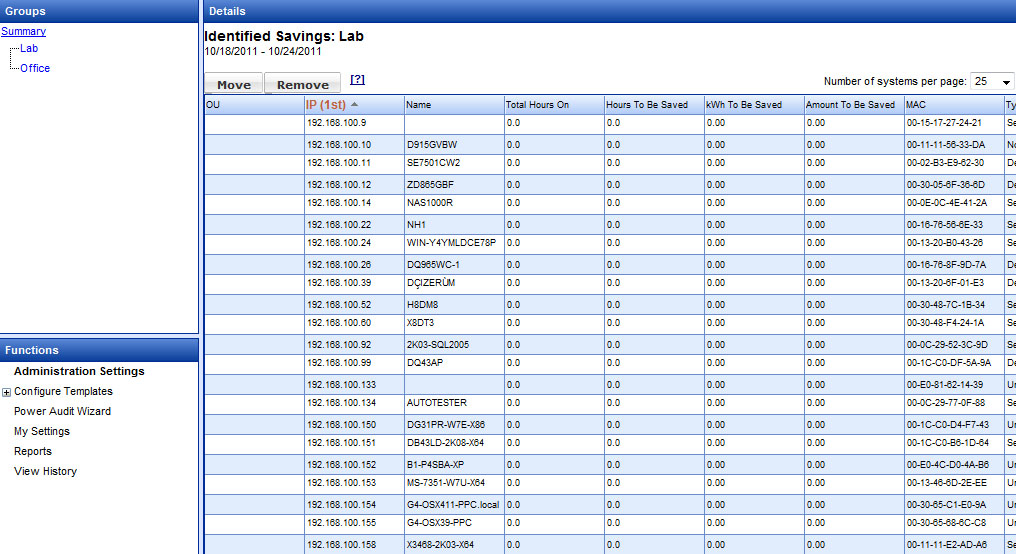
Task: Select the Office group tree item
Action: click(x=35, y=68)
